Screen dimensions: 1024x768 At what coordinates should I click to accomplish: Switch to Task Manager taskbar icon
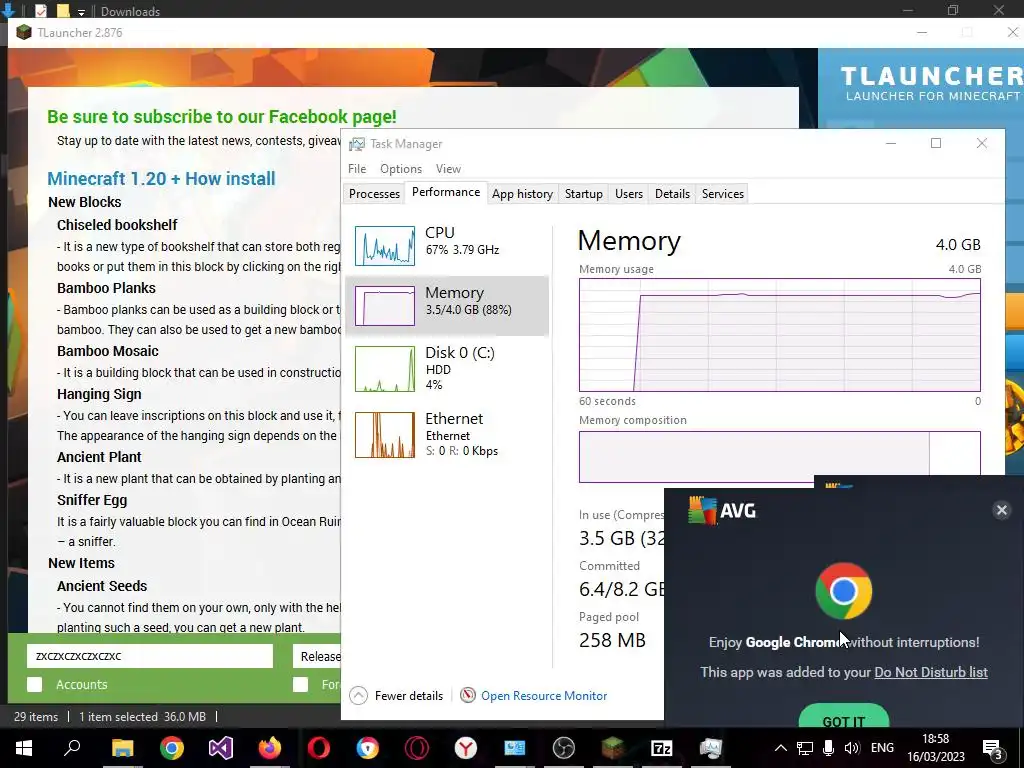(x=711, y=748)
